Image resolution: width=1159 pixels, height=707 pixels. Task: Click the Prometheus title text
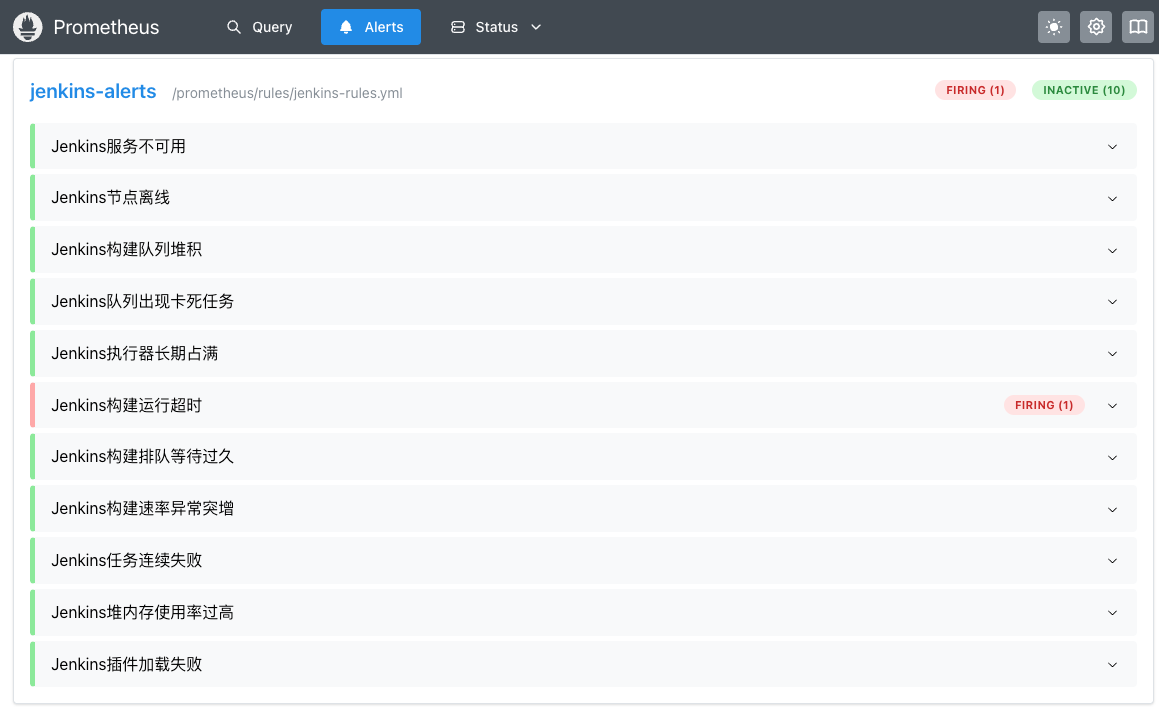(x=106, y=27)
